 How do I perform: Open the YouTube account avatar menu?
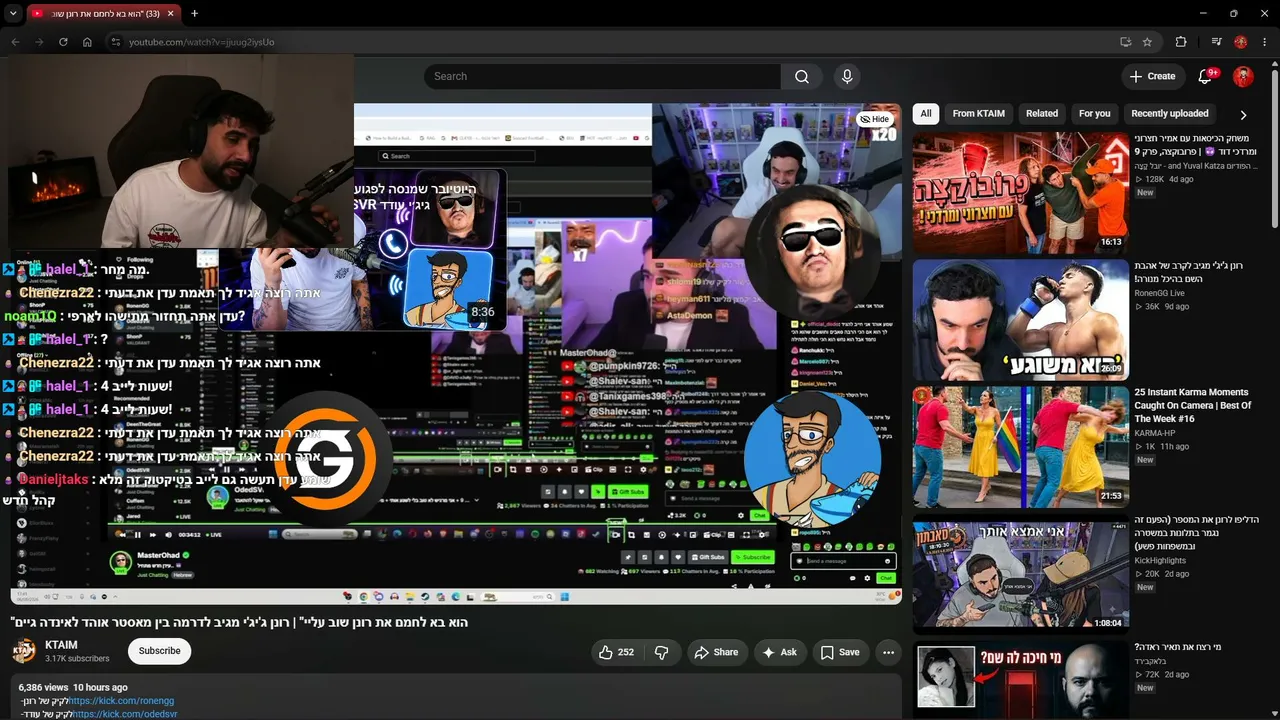point(1243,76)
